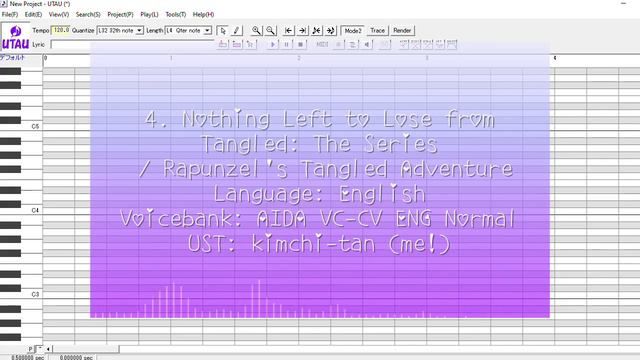Jump to end with right-arrow bar icon
Screen dimensions: 640x360
point(302,31)
